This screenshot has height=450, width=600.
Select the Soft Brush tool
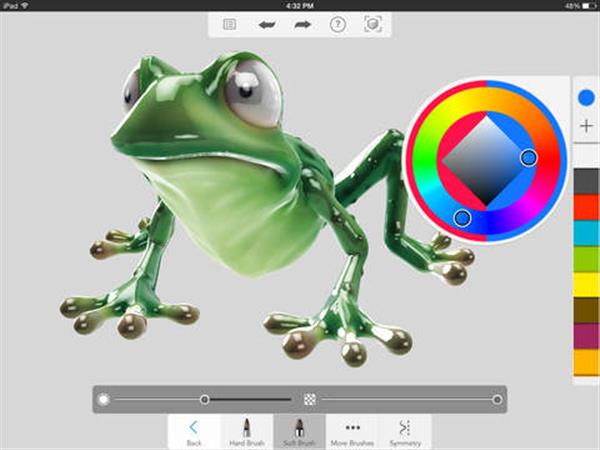[299, 432]
